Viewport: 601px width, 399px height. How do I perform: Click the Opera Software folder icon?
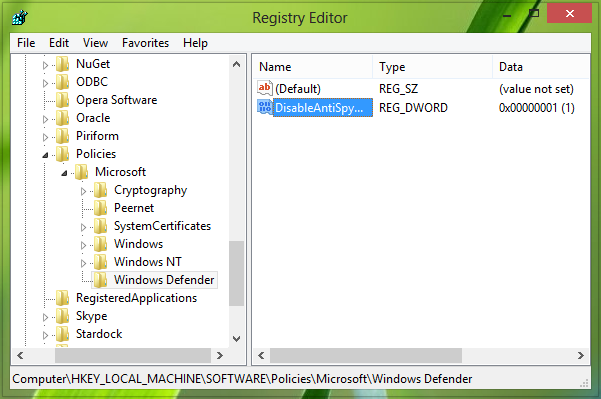coord(62,100)
